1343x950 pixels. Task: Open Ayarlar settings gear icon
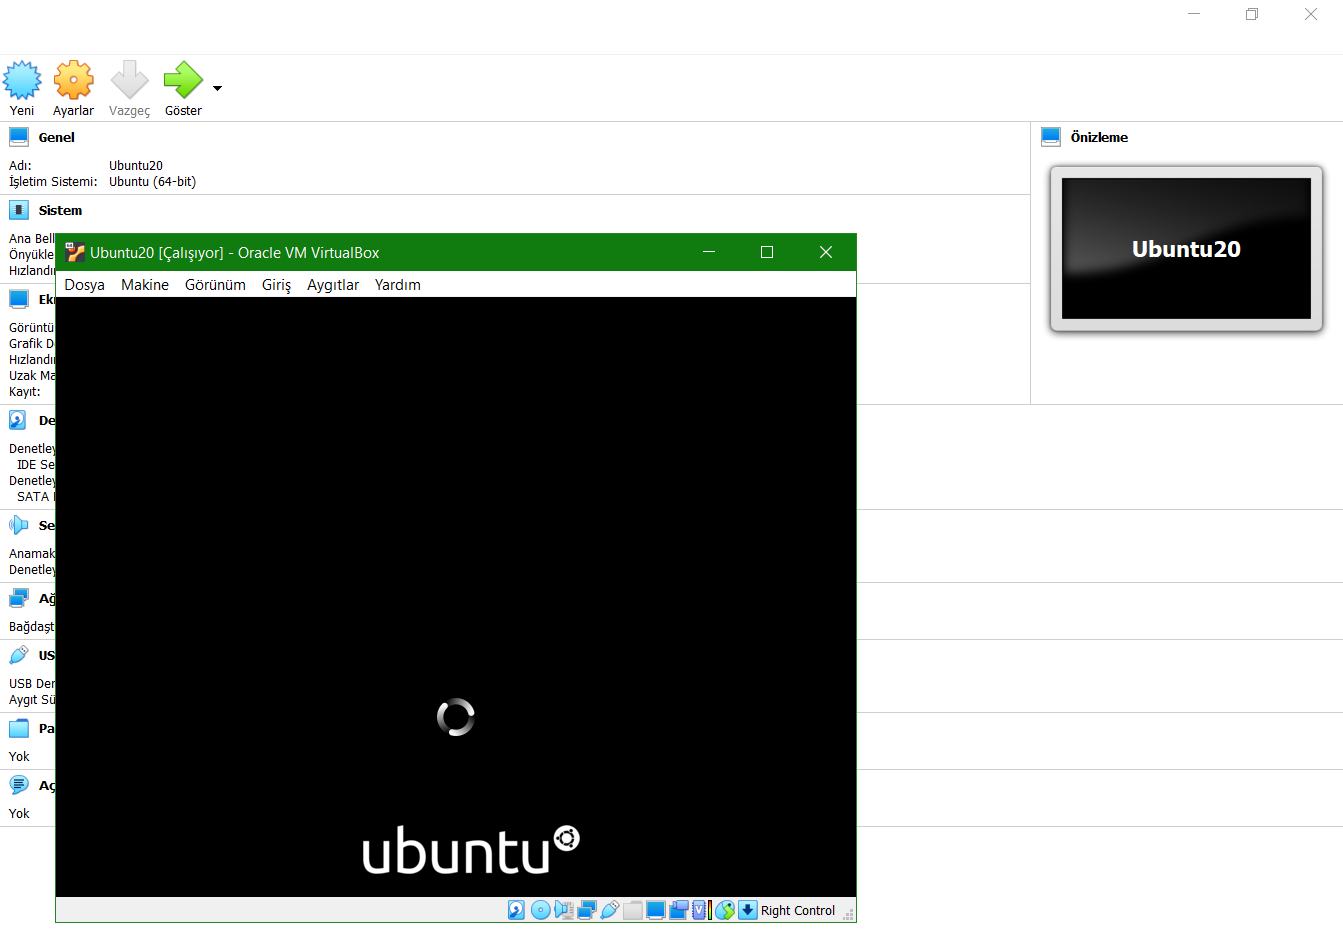pyautogui.click(x=74, y=80)
